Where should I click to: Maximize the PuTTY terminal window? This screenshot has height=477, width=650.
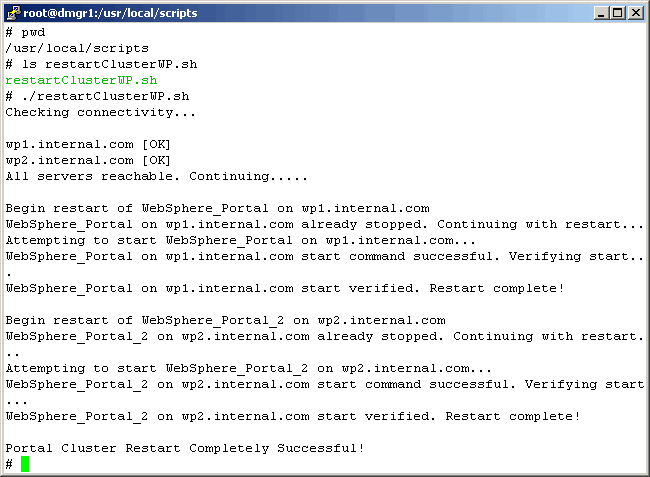point(616,13)
